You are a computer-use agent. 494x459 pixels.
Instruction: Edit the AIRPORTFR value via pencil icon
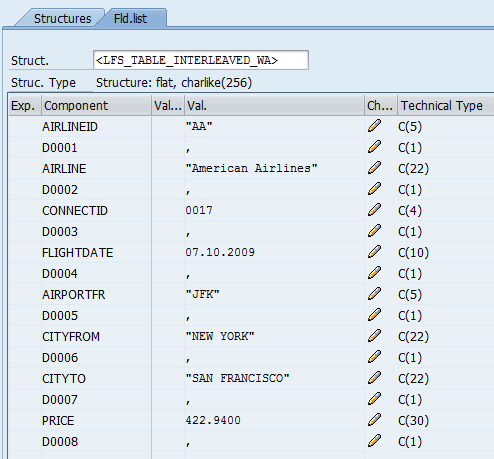tap(374, 294)
